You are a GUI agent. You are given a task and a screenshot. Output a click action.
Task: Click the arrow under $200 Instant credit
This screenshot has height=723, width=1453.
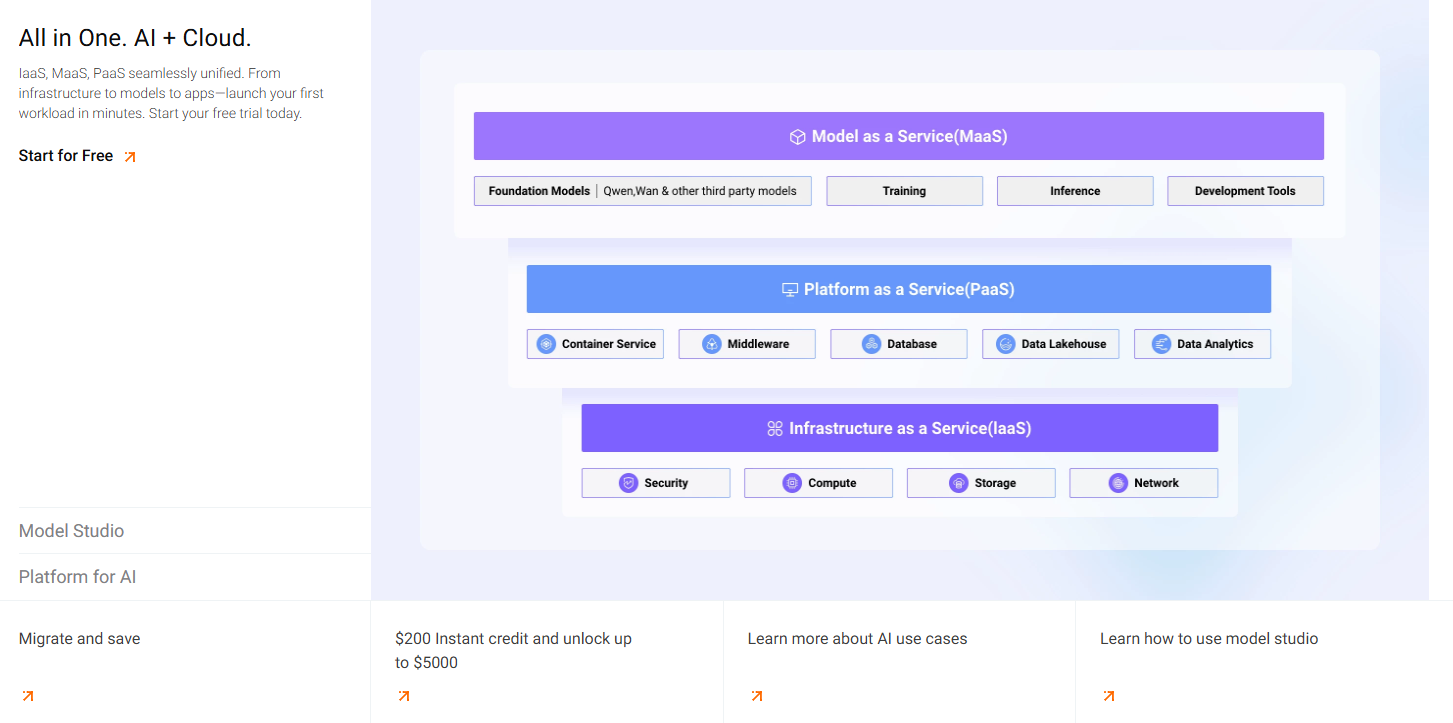point(404,696)
